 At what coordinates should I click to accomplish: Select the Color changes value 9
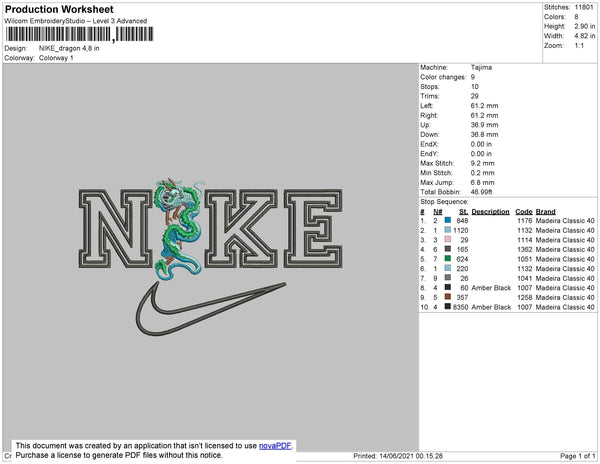coord(473,77)
